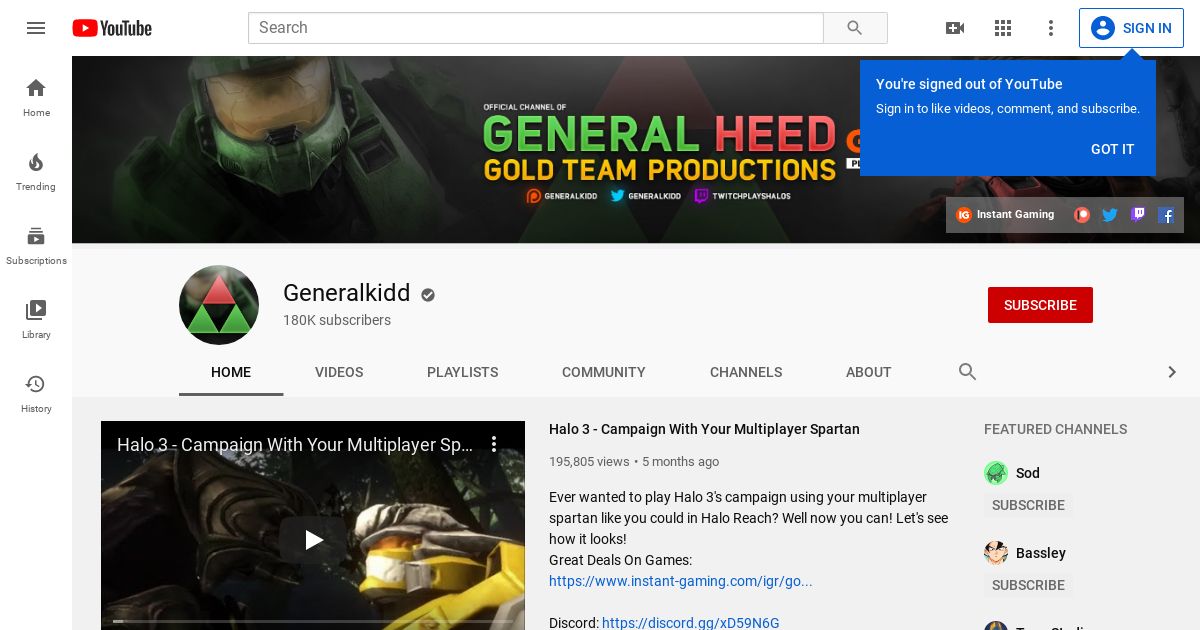This screenshot has height=630, width=1200.
Task: Open Subscriptions in the sidebar
Action: coord(36,246)
